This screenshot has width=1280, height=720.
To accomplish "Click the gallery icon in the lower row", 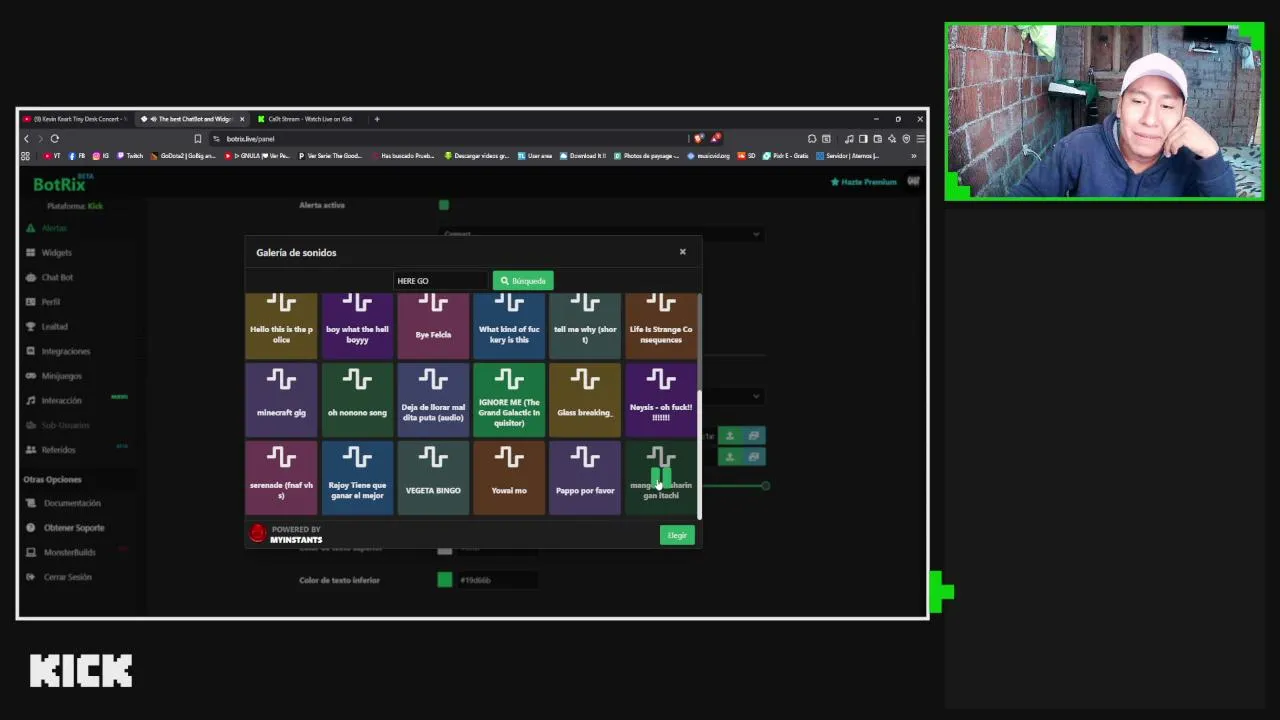I will 754,457.
